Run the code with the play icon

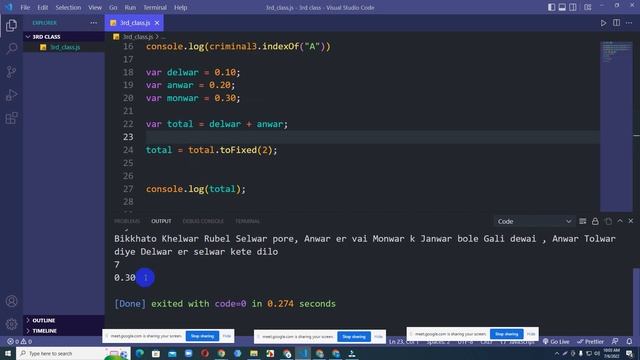(x=603, y=23)
